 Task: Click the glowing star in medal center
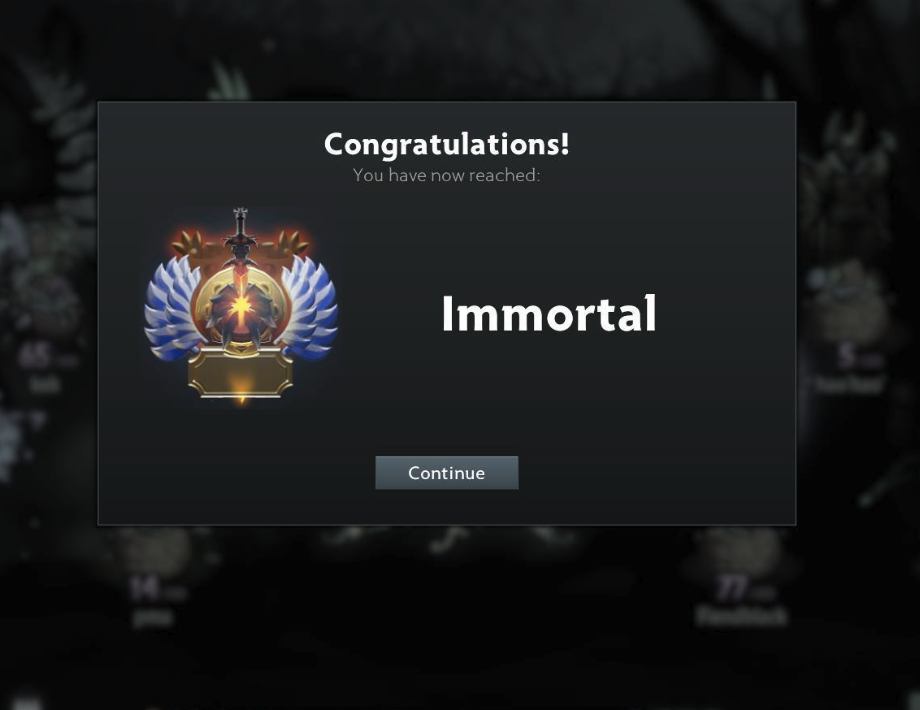pos(241,306)
